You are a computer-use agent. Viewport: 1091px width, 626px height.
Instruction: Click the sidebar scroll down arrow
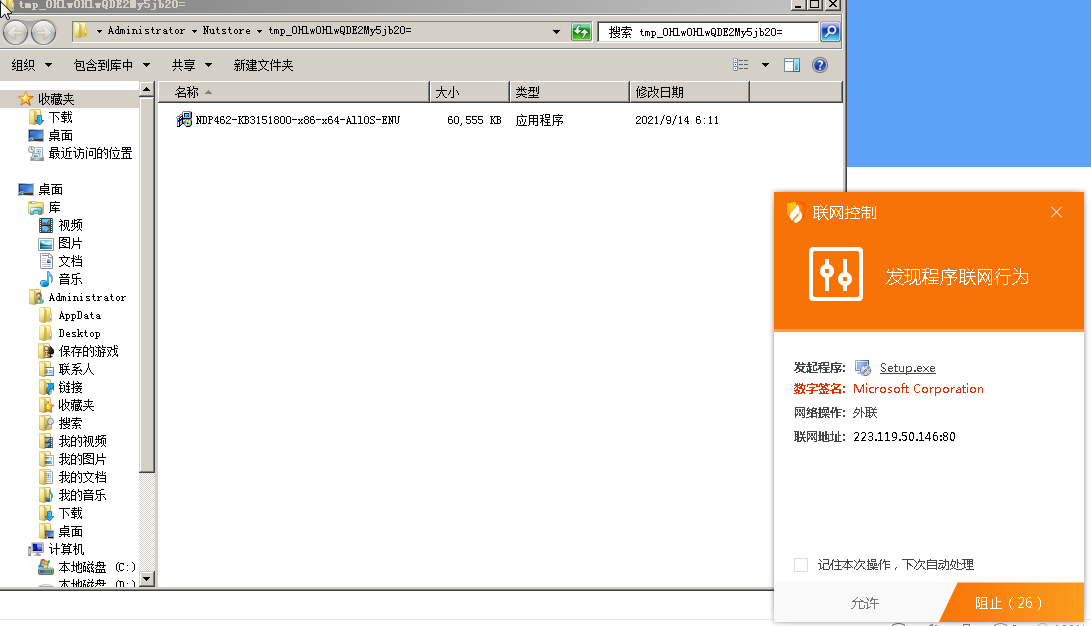146,579
